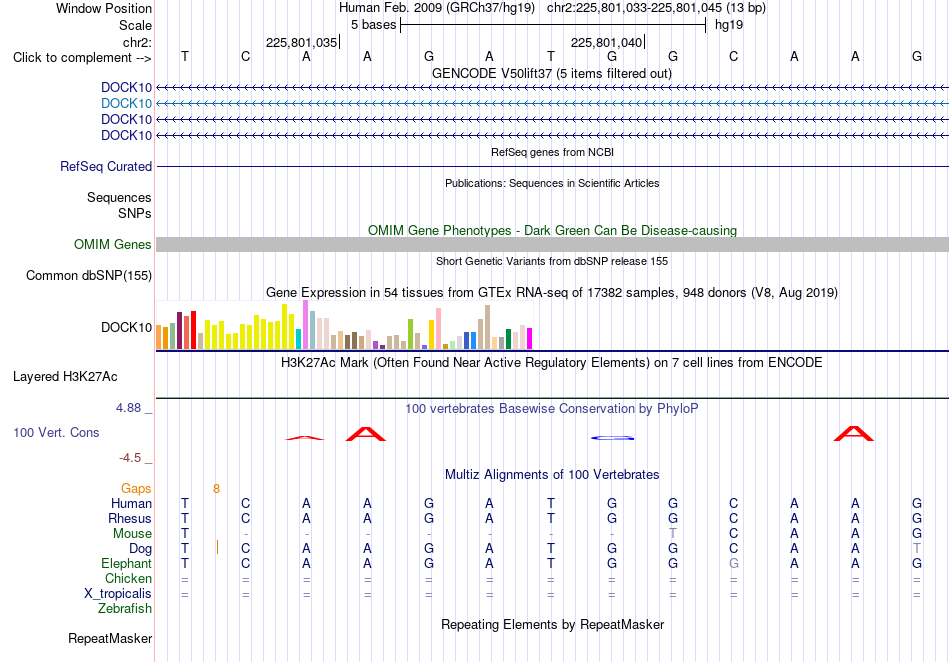Open the Layered H3K27Ac track label
Image resolution: width=950 pixels, height=662 pixels.
tap(65, 377)
